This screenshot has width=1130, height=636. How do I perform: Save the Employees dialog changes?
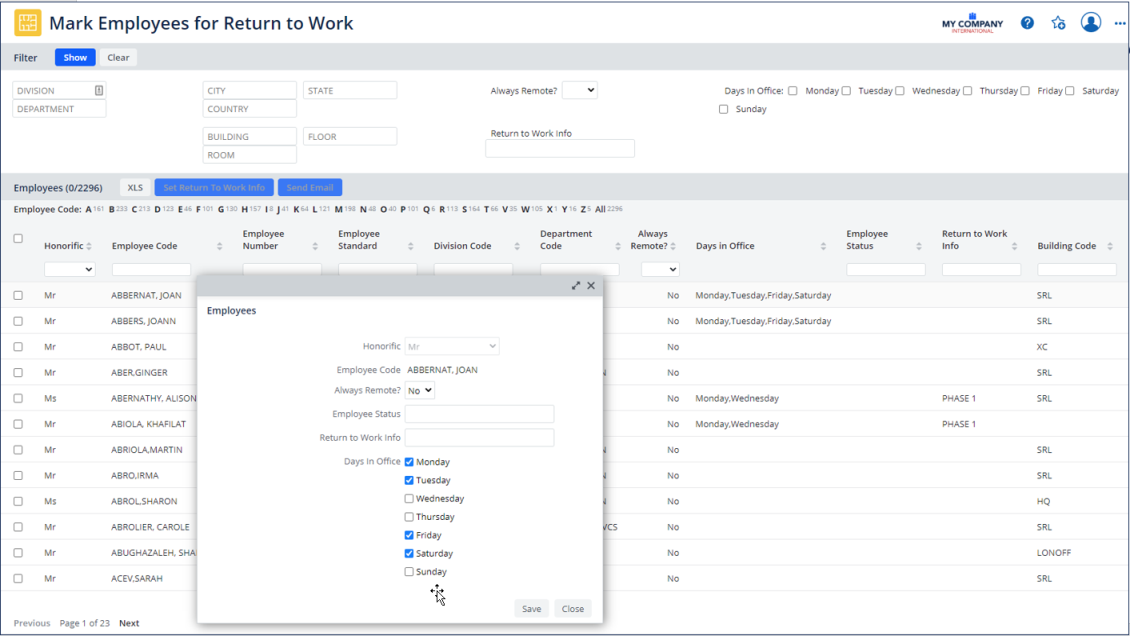531,609
